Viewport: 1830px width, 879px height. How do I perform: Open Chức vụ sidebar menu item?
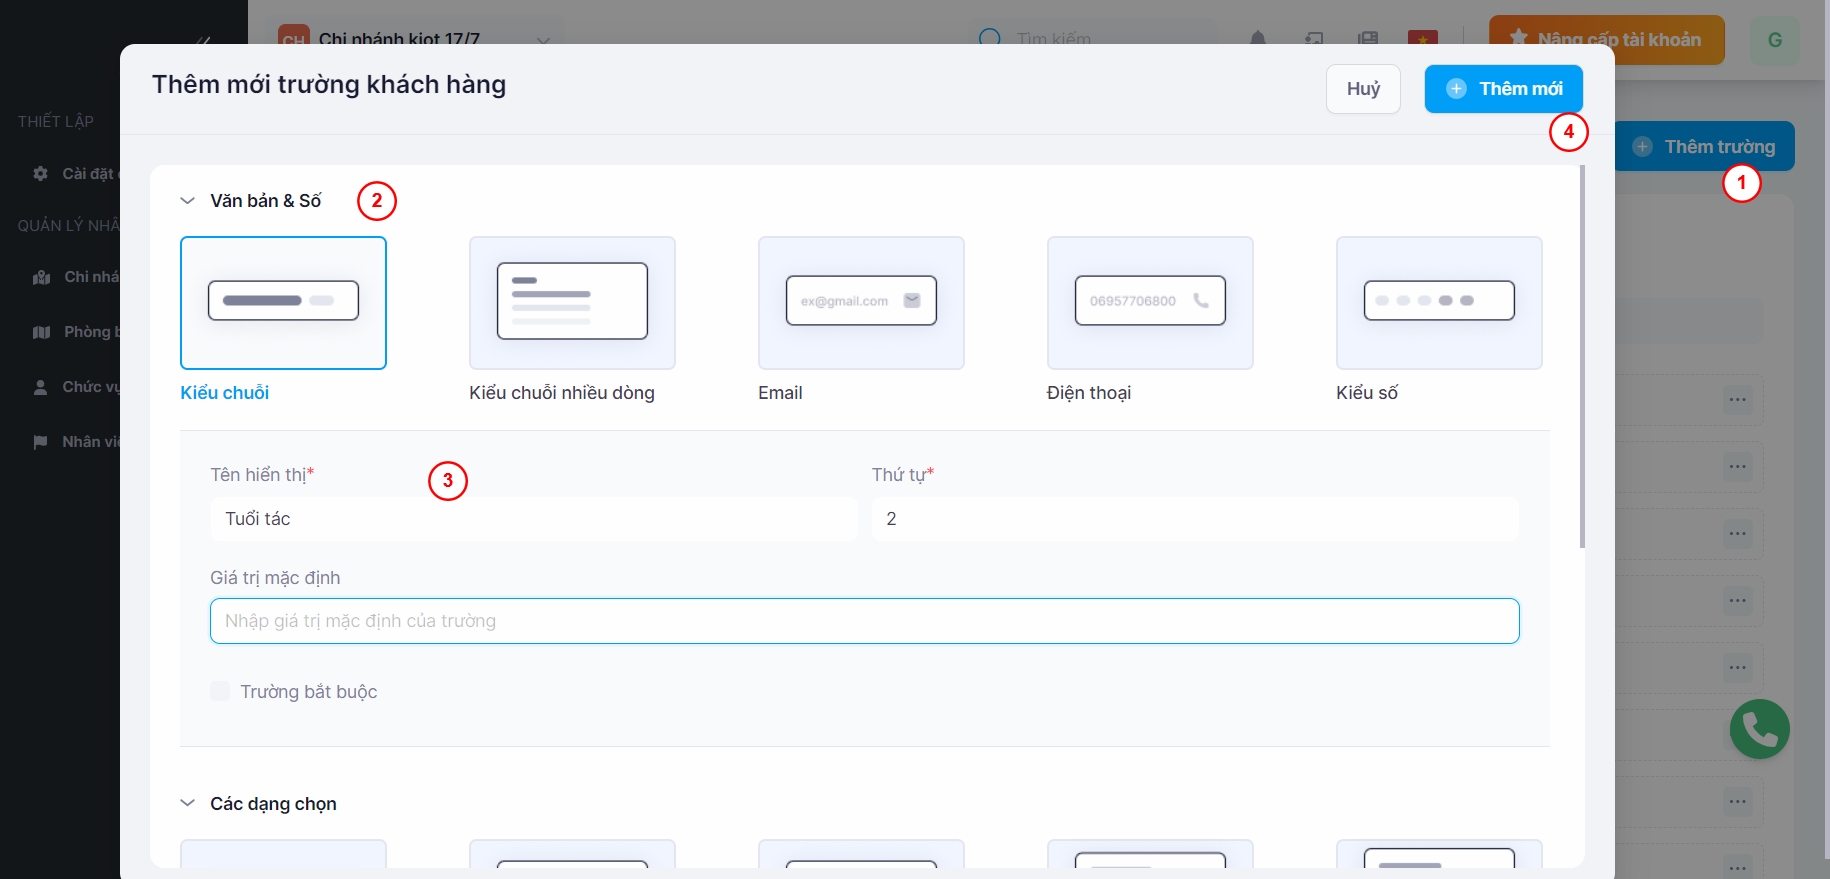(x=76, y=387)
